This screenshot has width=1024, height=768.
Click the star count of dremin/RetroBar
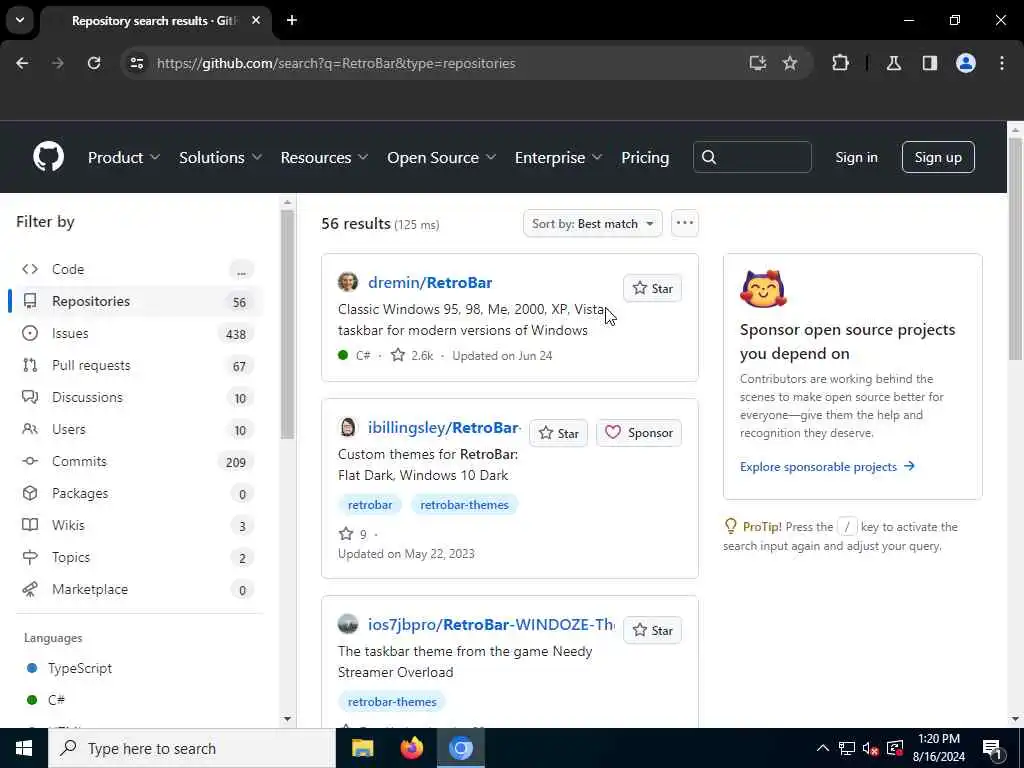tap(412, 355)
